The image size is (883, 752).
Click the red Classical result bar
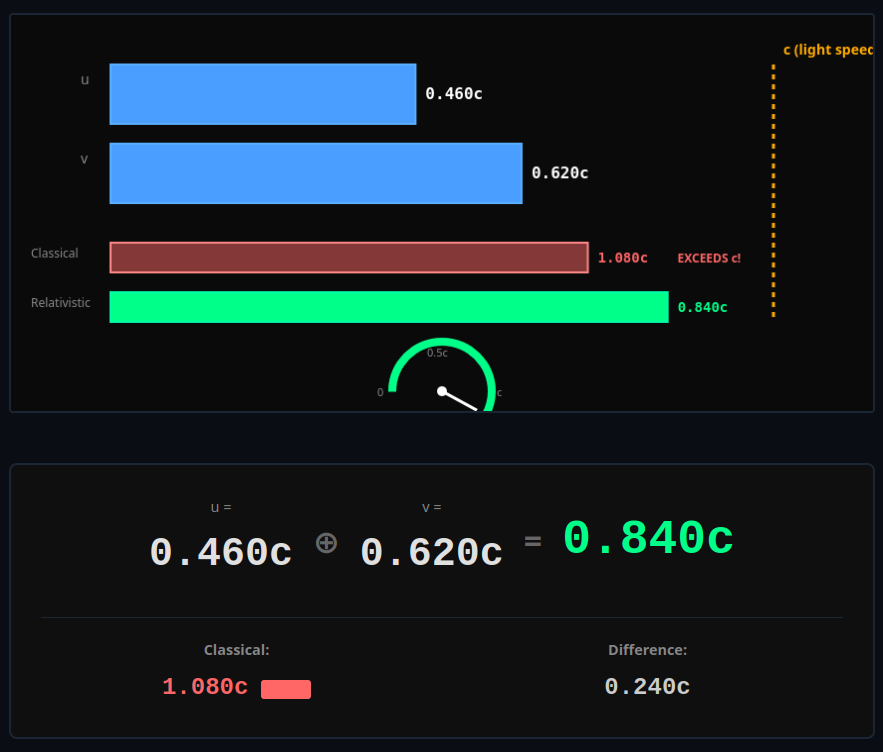tap(348, 257)
